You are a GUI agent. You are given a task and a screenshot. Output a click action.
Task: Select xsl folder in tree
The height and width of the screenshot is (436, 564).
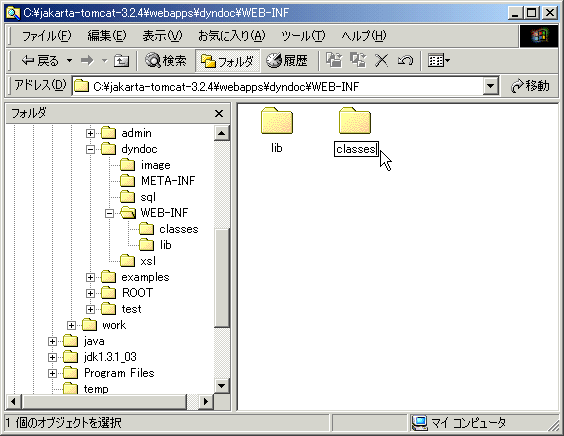148,261
